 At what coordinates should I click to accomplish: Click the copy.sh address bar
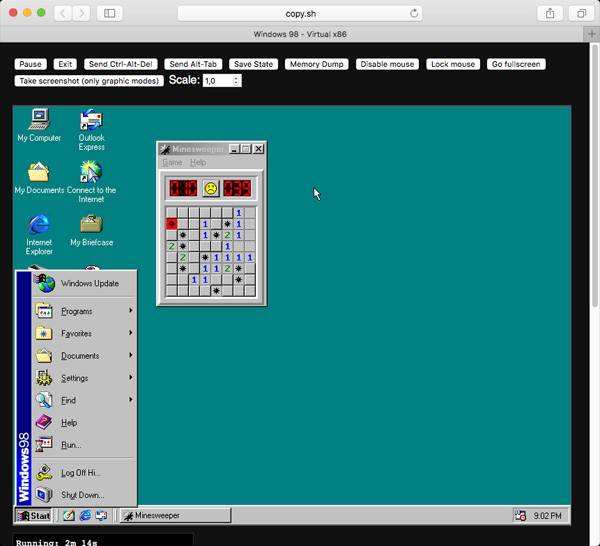(300, 13)
